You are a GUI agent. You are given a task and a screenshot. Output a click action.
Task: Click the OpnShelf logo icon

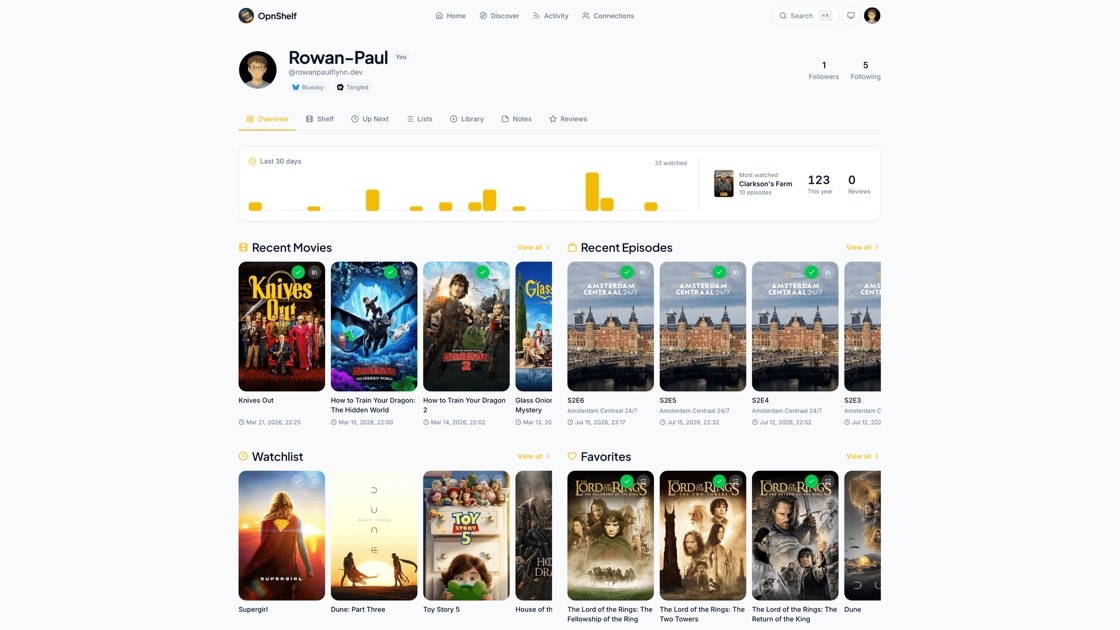(x=246, y=16)
